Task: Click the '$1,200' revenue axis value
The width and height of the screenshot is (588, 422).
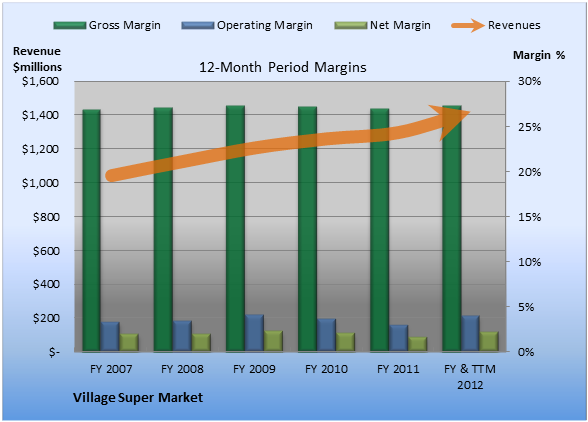Action: (x=40, y=149)
